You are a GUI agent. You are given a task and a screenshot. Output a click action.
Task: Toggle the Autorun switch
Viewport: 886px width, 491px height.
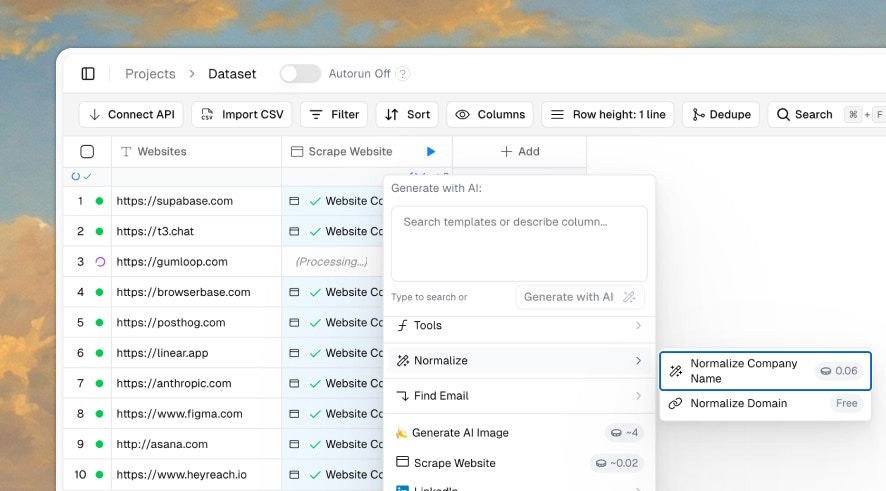pos(300,74)
